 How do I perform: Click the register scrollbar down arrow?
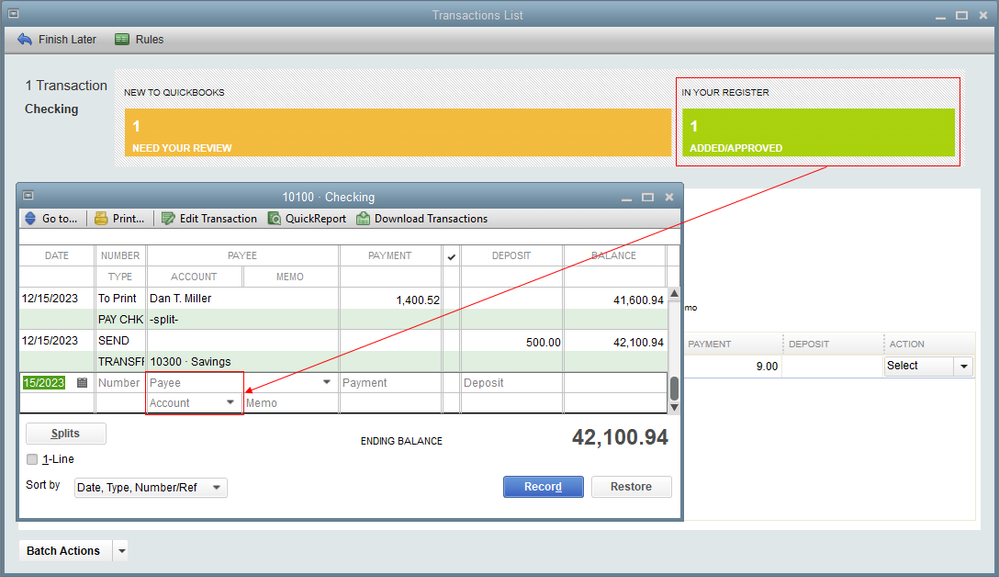(x=673, y=408)
